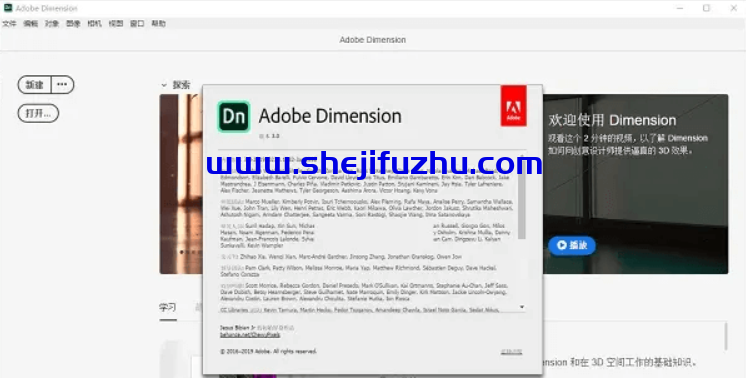Click the Dimension app icon in title bar
Image resolution: width=746 pixels, height=378 pixels.
(x=8, y=8)
